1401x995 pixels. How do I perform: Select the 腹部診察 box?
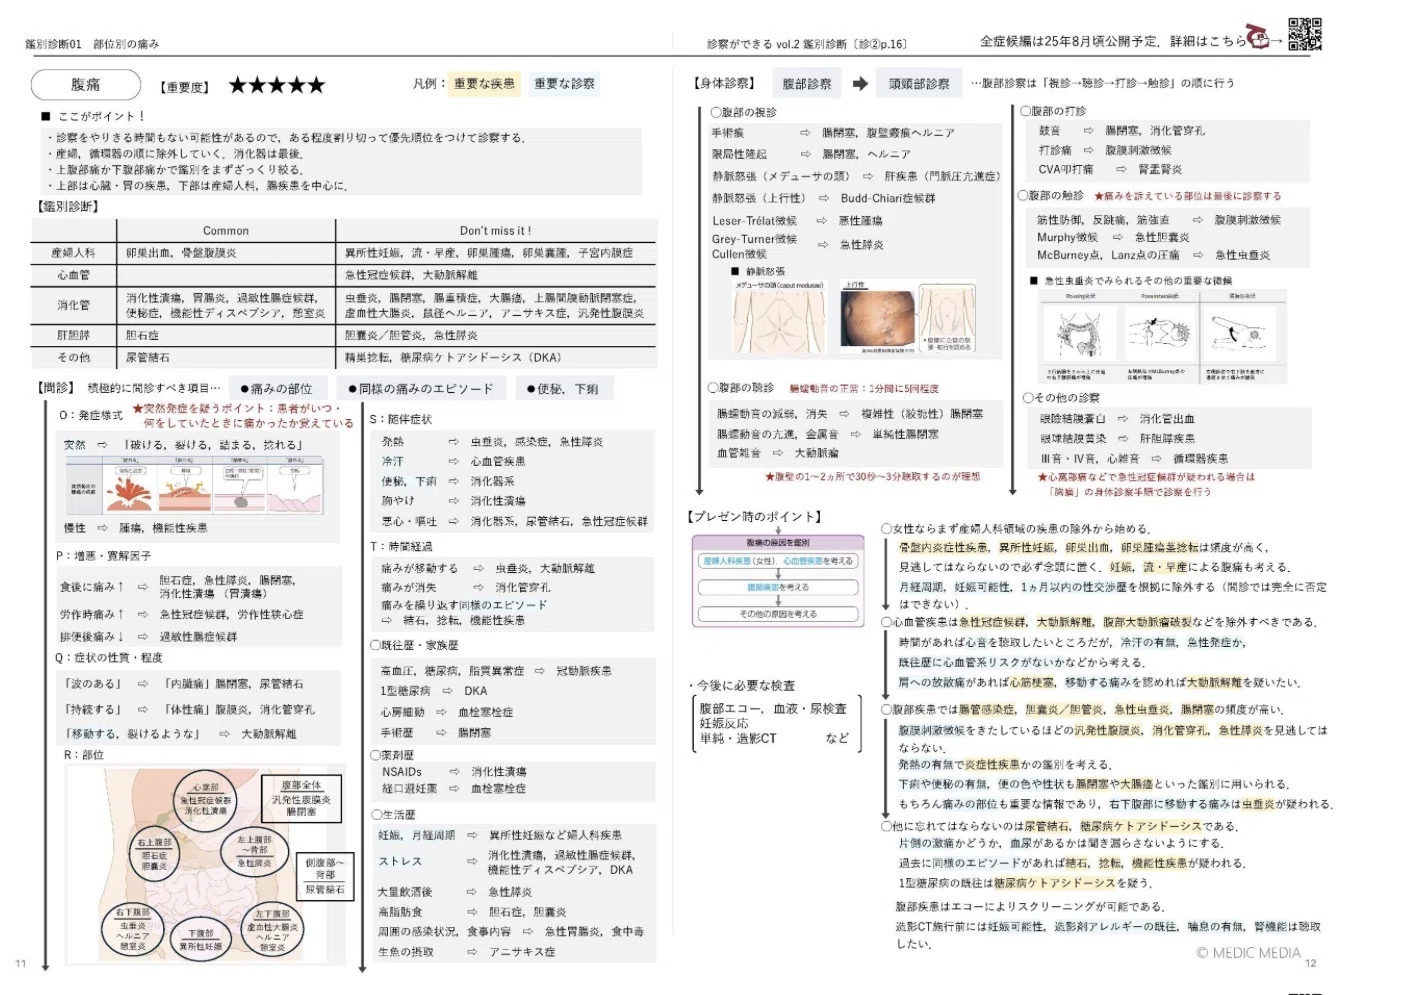coord(807,84)
